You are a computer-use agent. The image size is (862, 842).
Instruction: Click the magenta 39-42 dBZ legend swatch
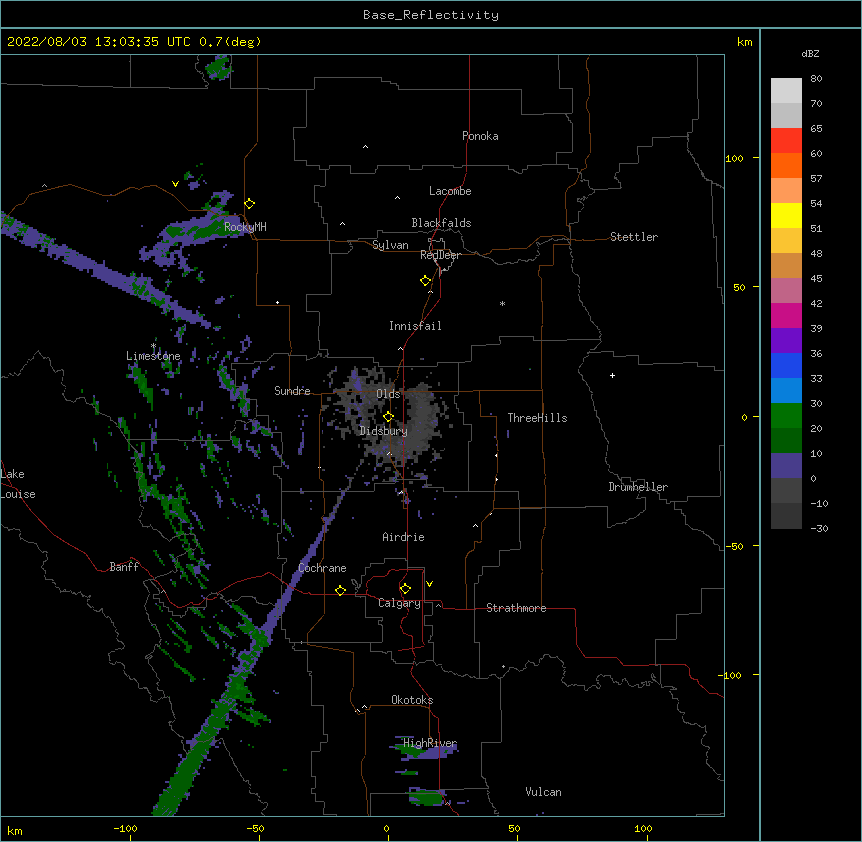tap(786, 315)
